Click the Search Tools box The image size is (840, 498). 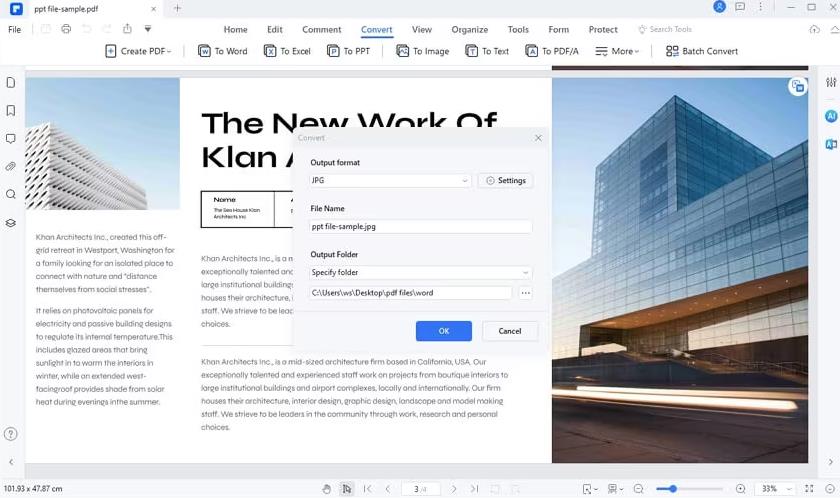(x=665, y=29)
